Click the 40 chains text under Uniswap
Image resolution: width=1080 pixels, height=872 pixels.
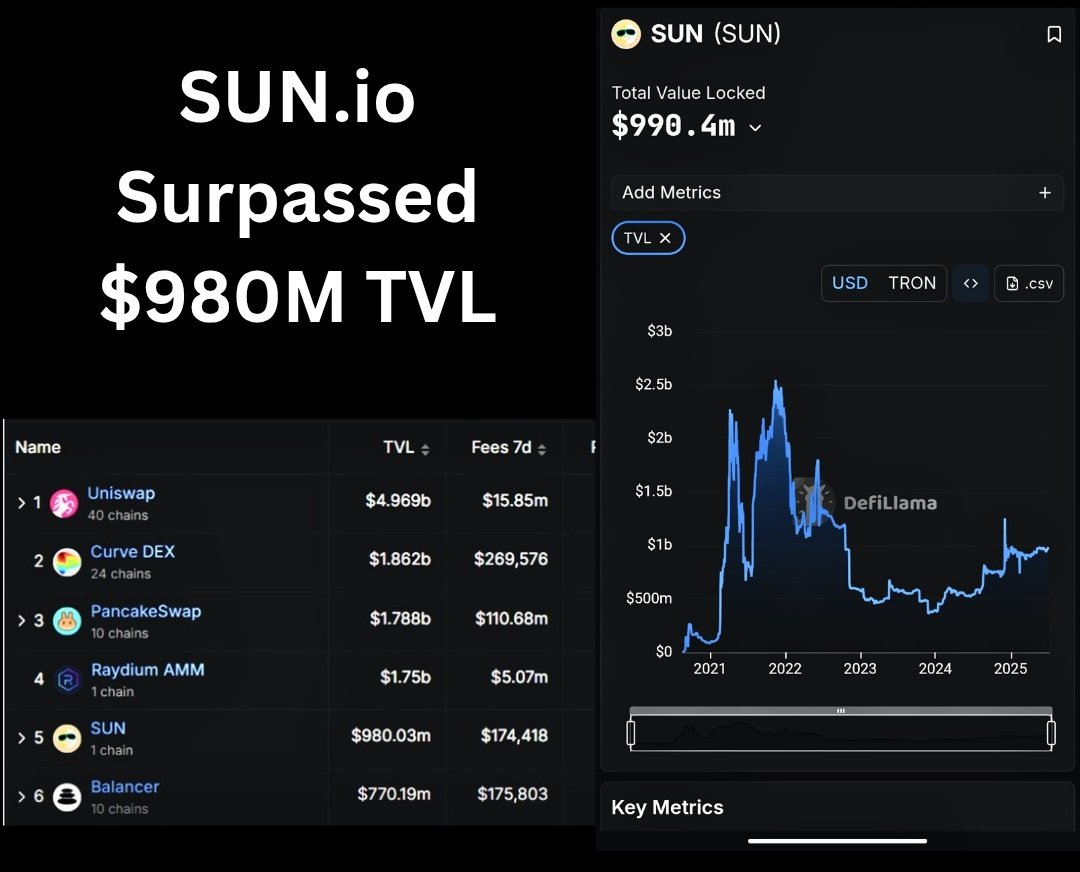118,515
